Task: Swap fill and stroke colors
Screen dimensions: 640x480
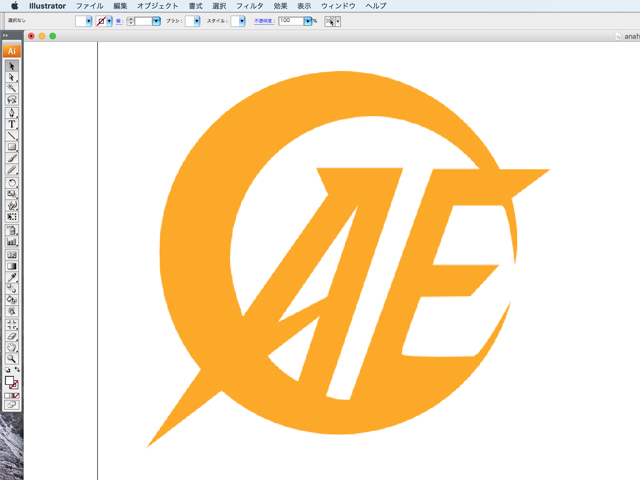Action: pos(17,369)
